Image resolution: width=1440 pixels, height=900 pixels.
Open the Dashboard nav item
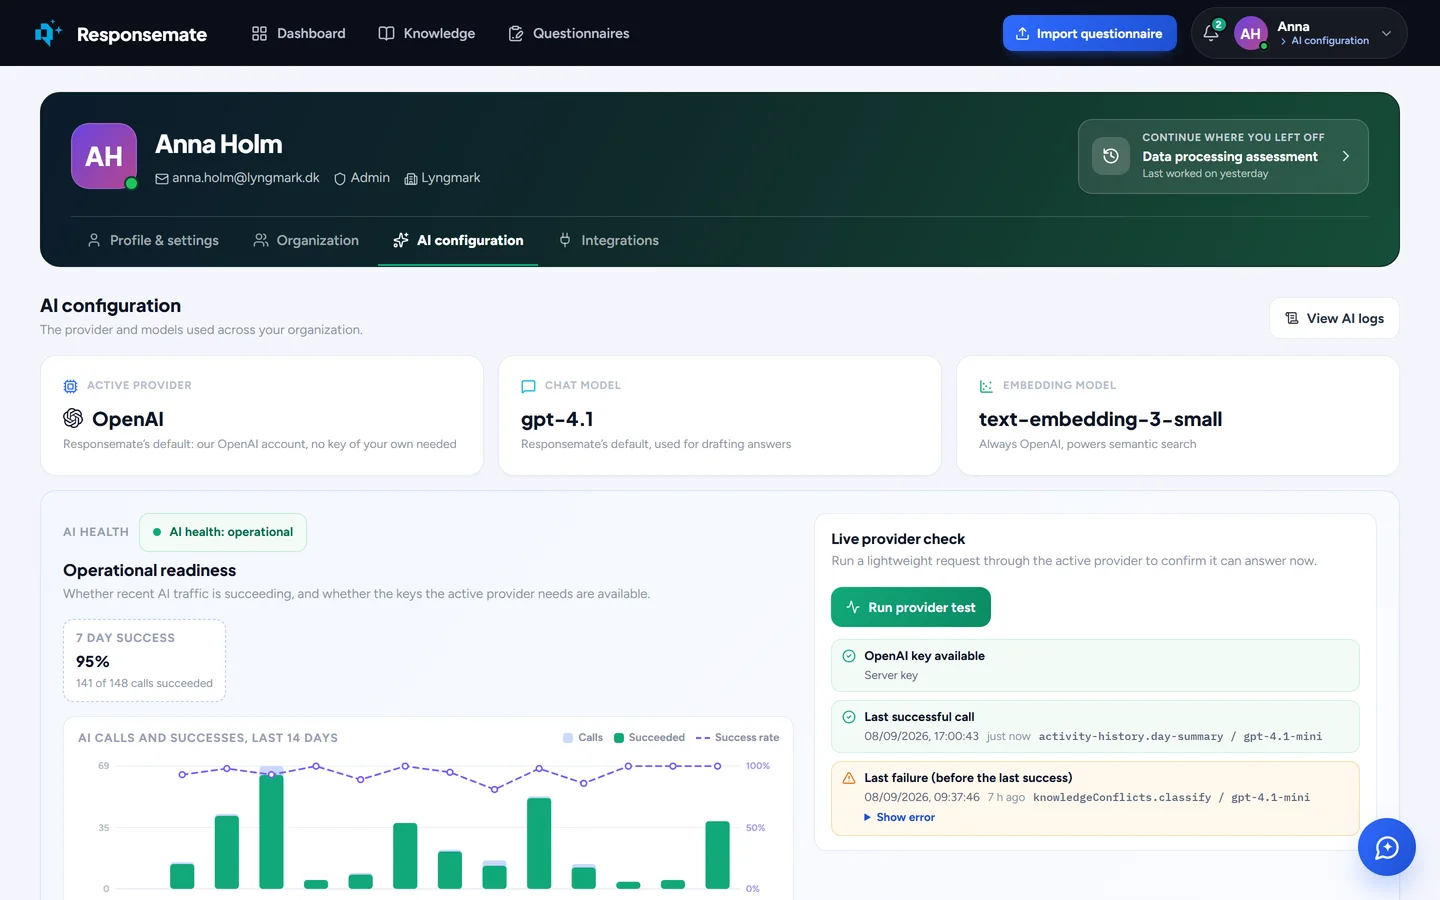click(298, 33)
